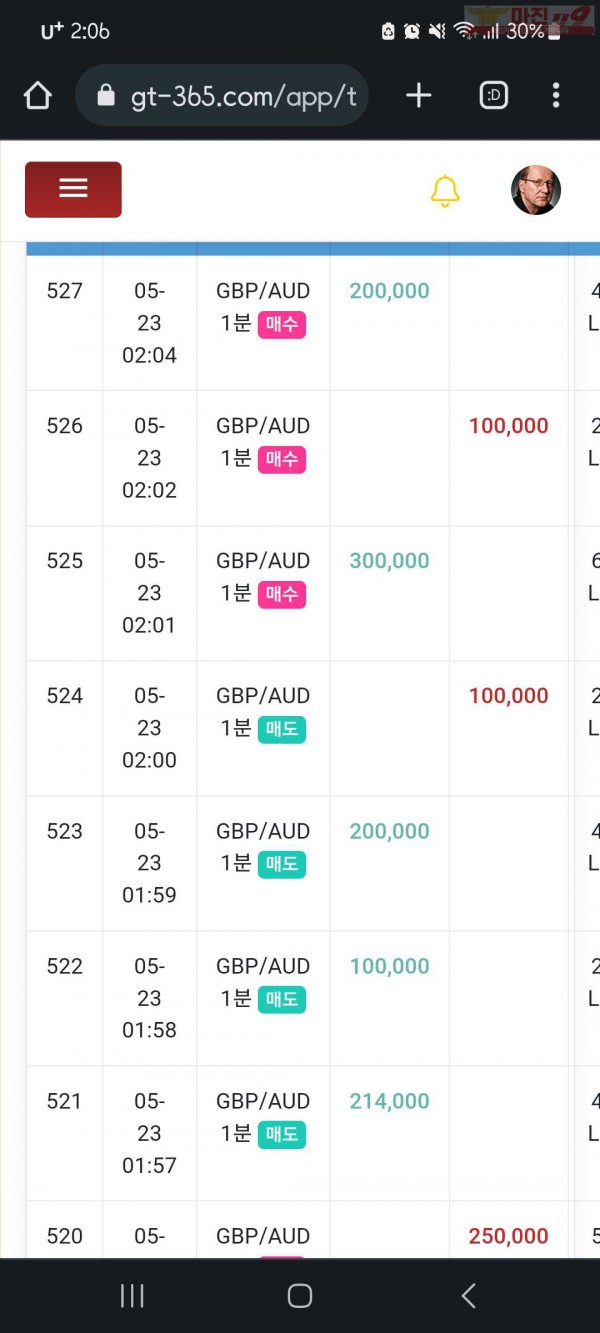Tap the gt-365.com address bar
This screenshot has width=600, height=1333.
point(222,95)
